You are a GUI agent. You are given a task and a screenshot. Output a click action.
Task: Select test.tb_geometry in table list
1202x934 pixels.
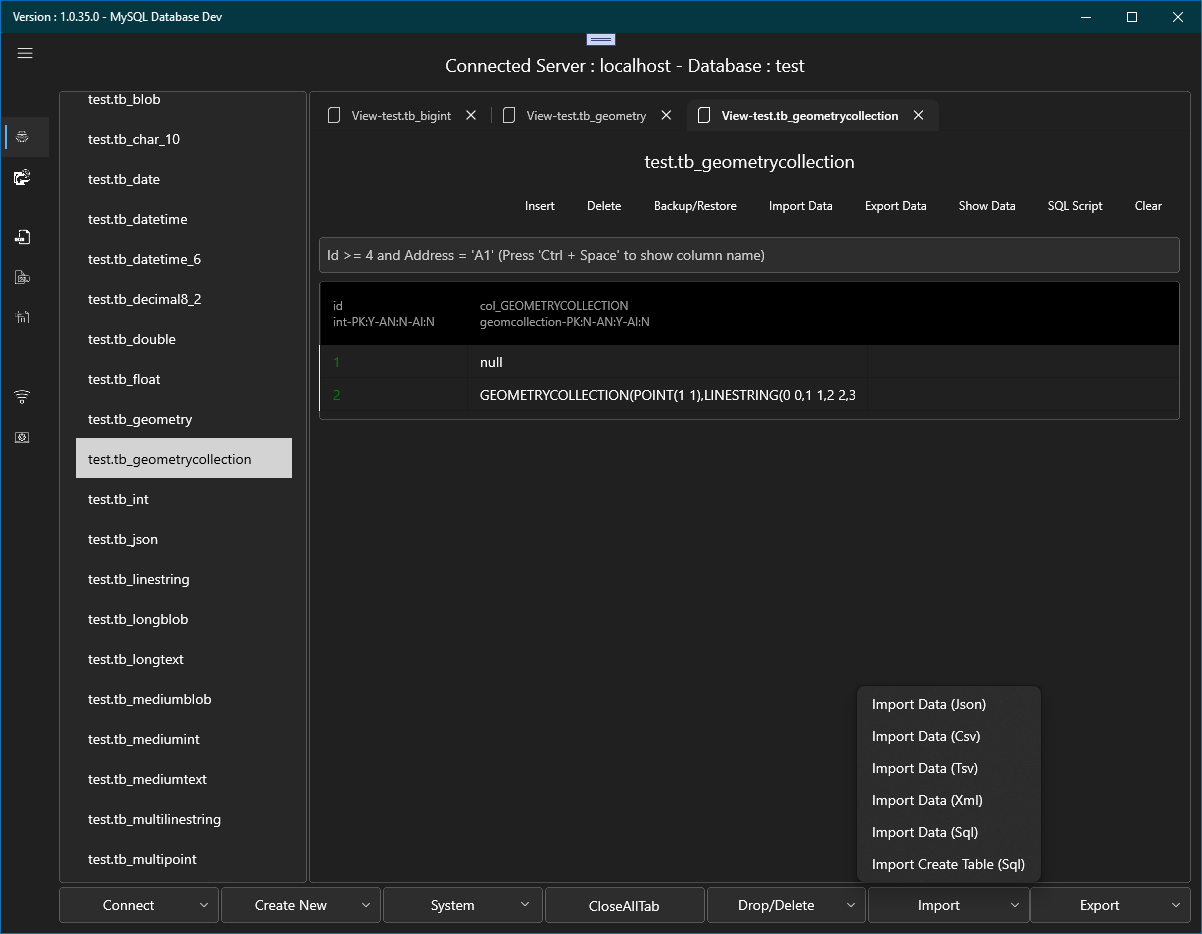pos(184,419)
